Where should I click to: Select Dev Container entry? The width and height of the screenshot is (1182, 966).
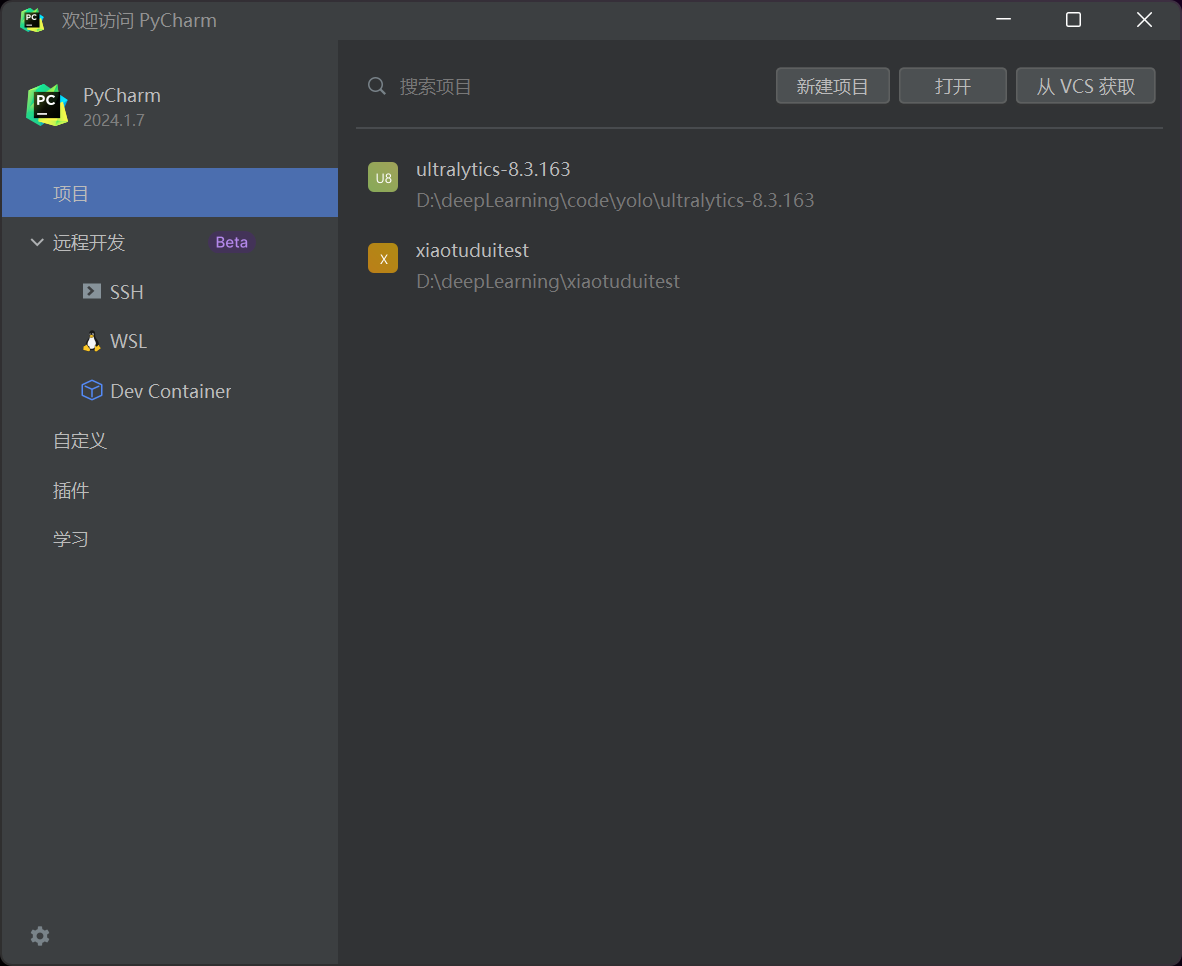[170, 391]
